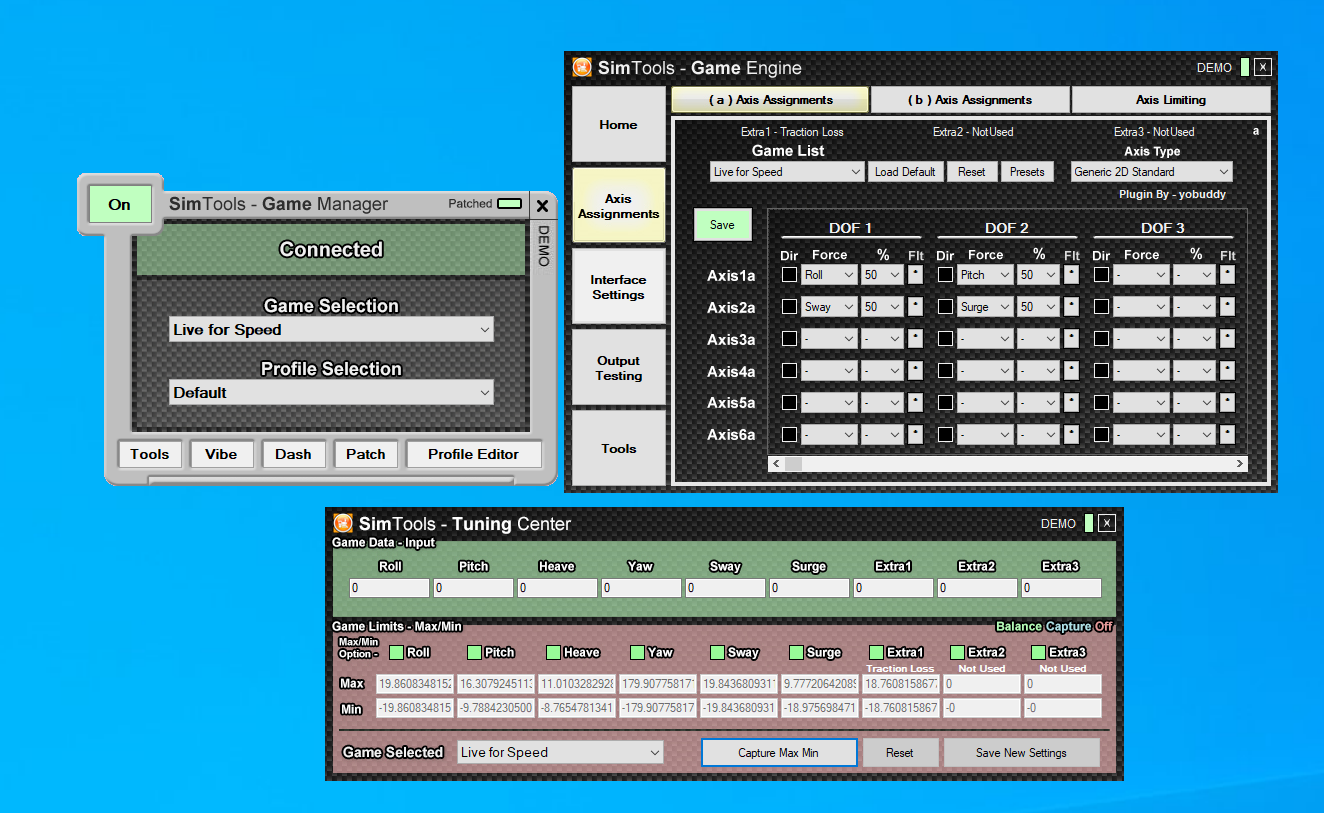The image size is (1324, 813).
Task: Open Game List dropdown in Game Engine
Action: pos(787,172)
